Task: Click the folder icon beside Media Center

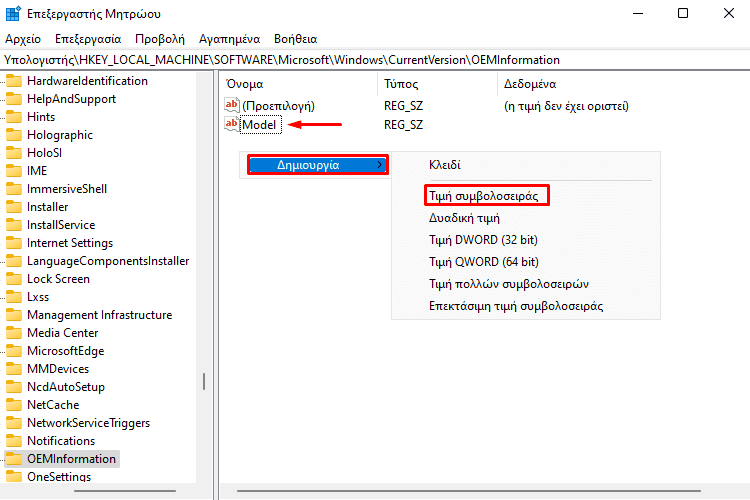Action: tap(14, 333)
